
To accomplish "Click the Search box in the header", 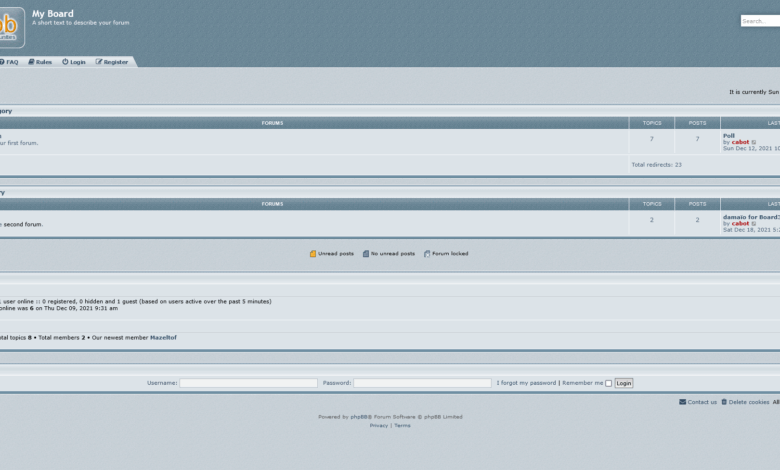I will [759, 21].
